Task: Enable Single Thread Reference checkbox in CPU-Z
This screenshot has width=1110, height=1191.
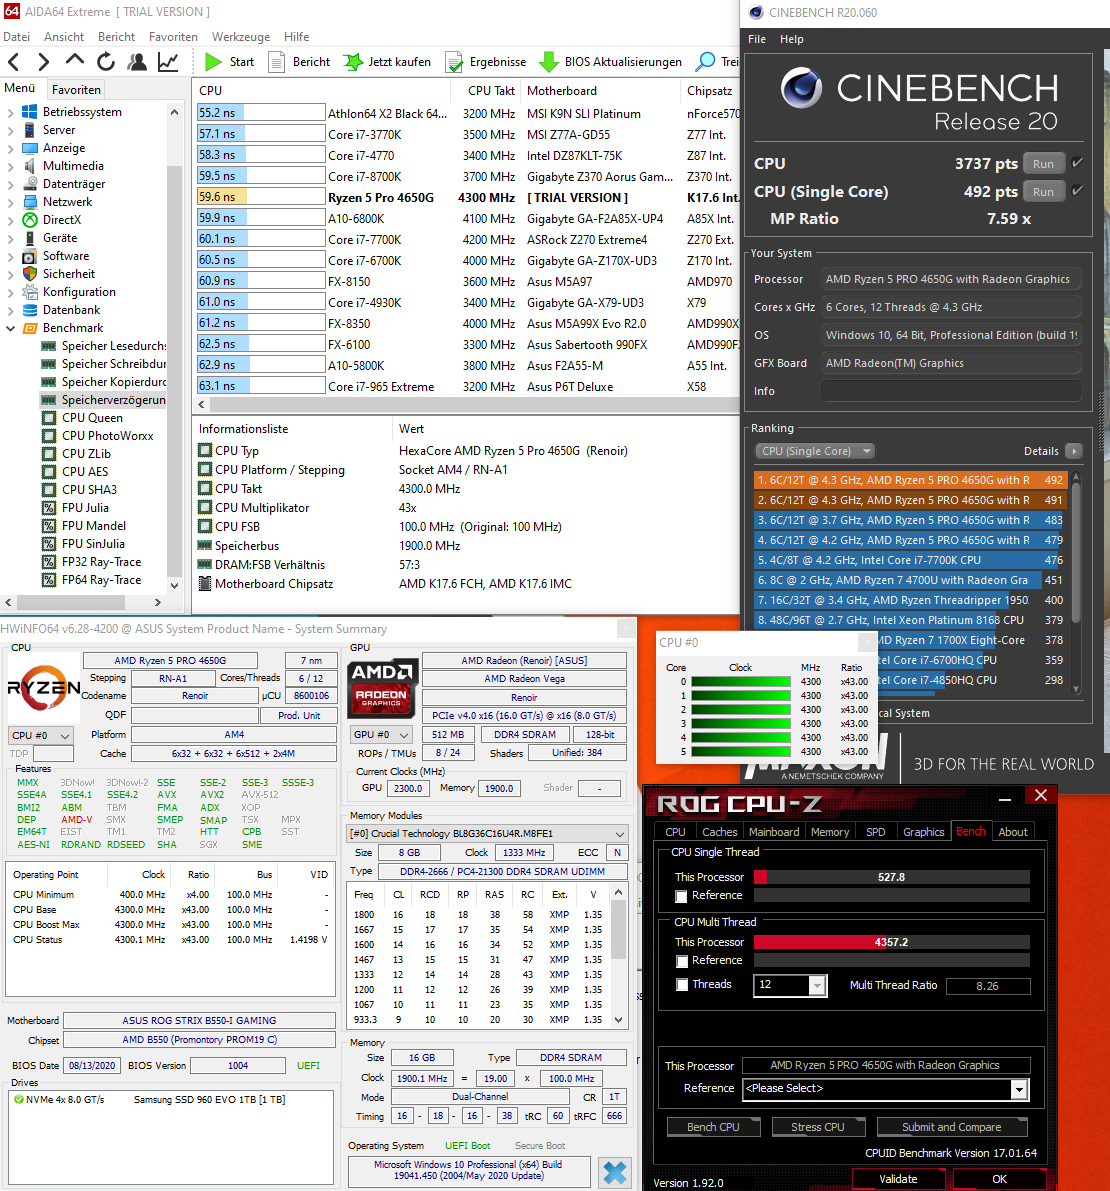Action: (681, 896)
